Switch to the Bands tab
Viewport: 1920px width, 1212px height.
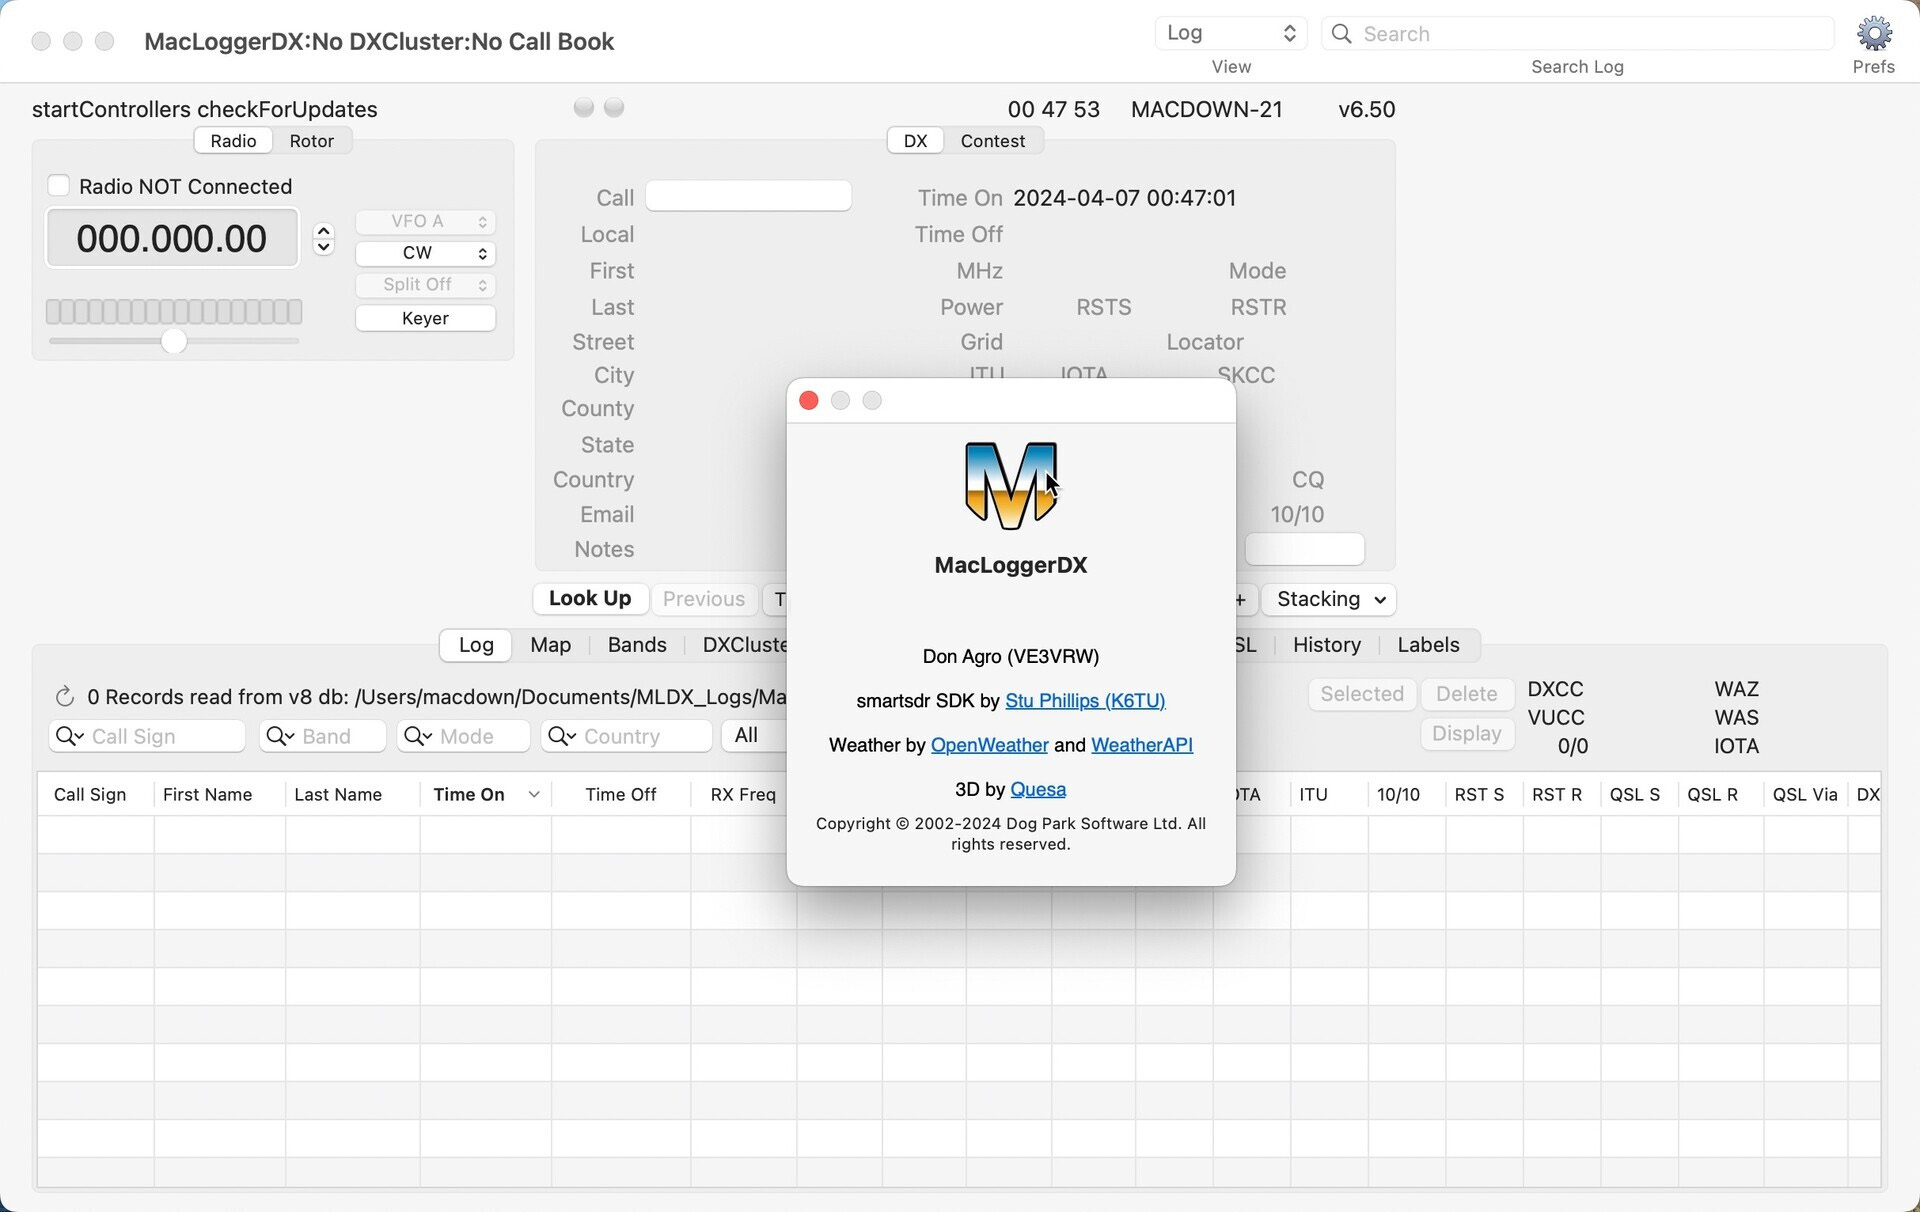(637, 645)
